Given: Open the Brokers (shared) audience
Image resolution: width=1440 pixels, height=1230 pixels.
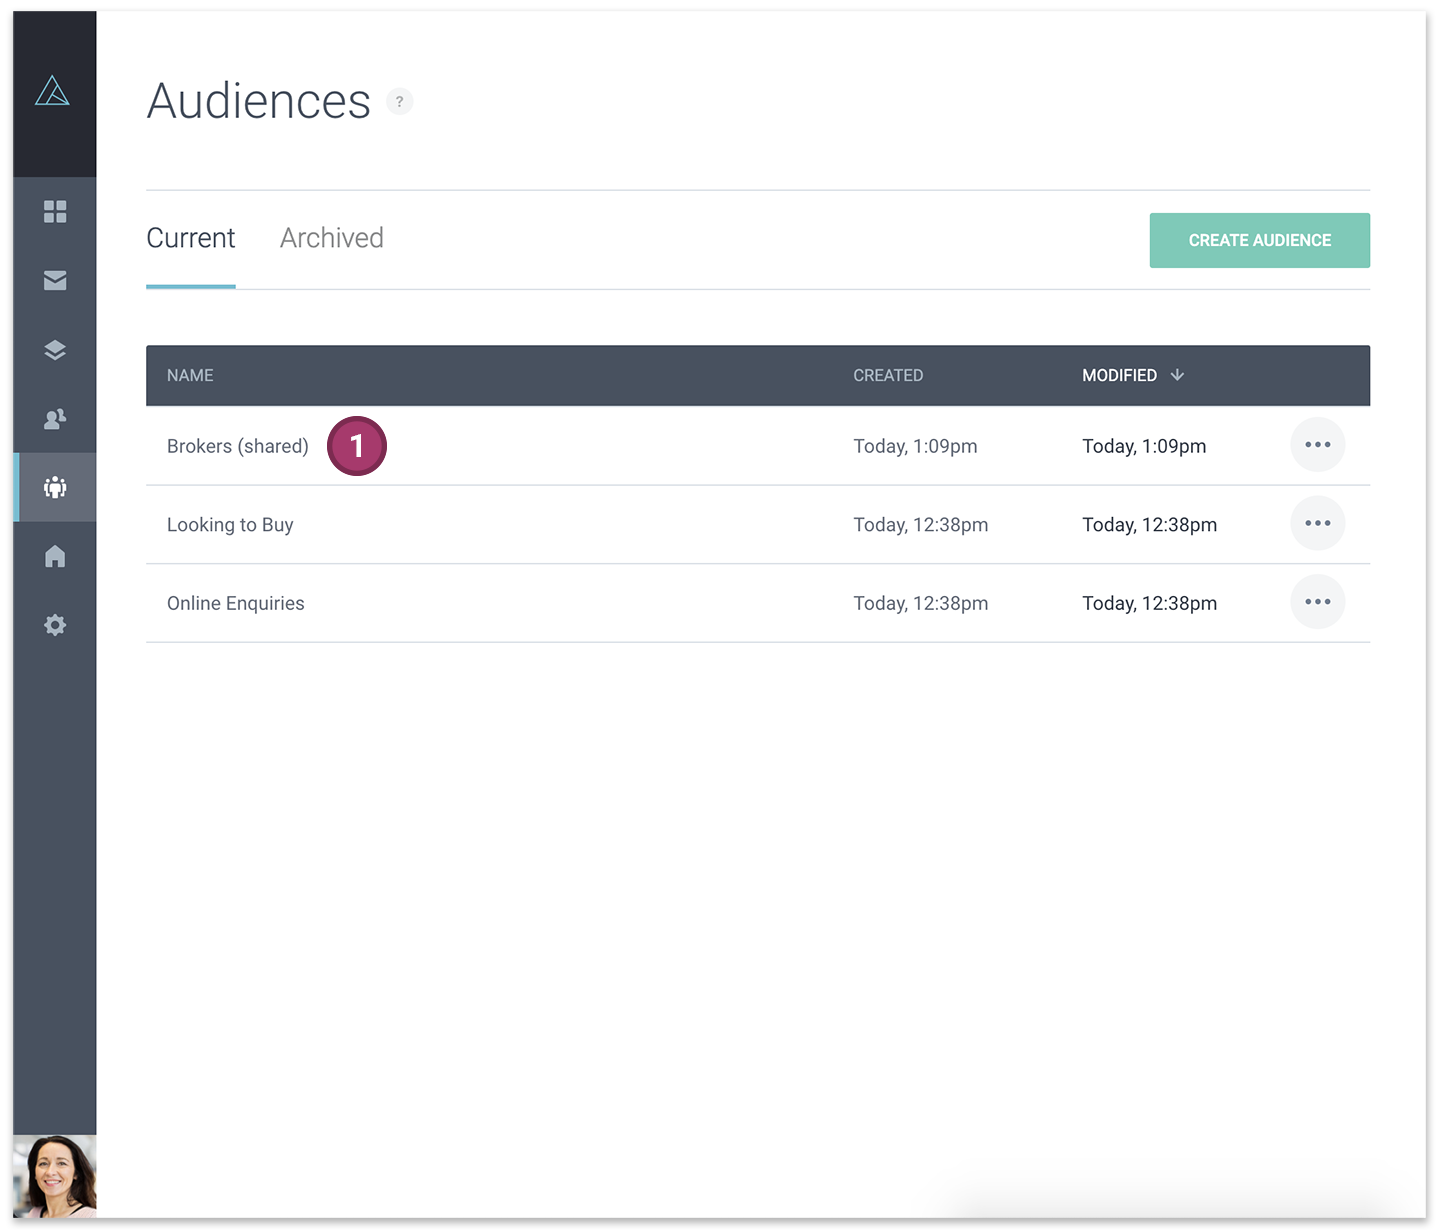Looking at the screenshot, I should (238, 446).
